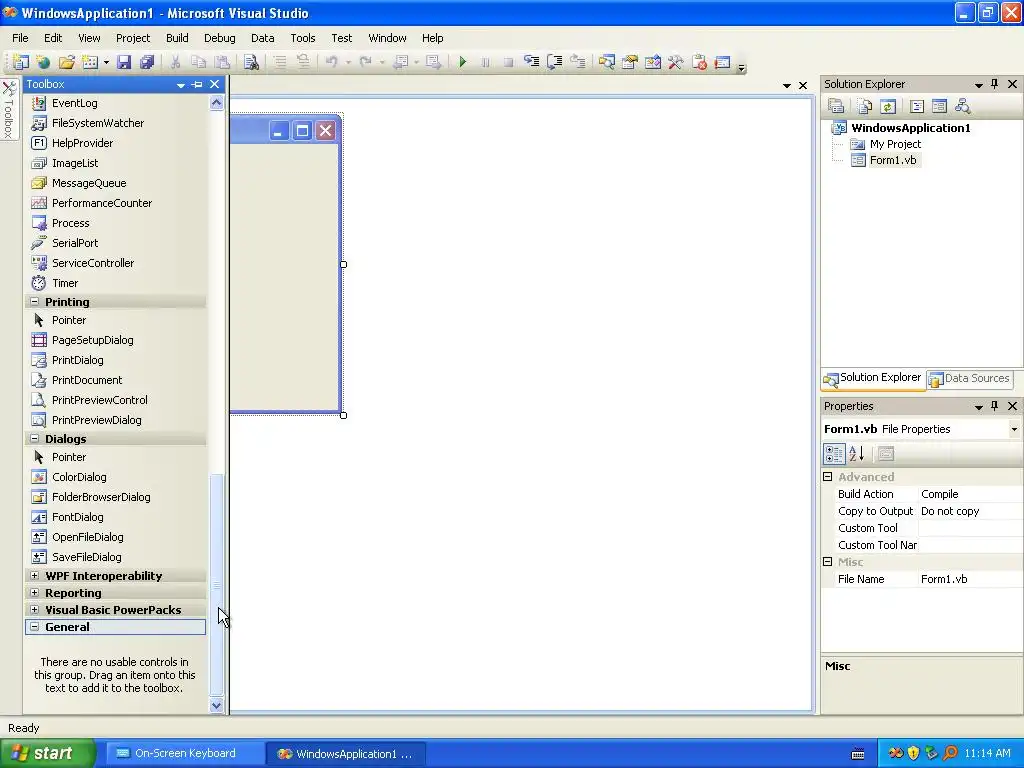
Task: Toggle Alphabetical sort in Properties panel
Action: (x=857, y=453)
